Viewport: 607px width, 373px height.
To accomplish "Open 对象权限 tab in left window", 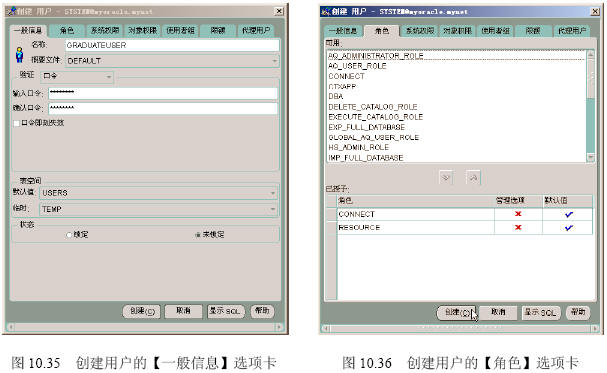I will coord(142,30).
